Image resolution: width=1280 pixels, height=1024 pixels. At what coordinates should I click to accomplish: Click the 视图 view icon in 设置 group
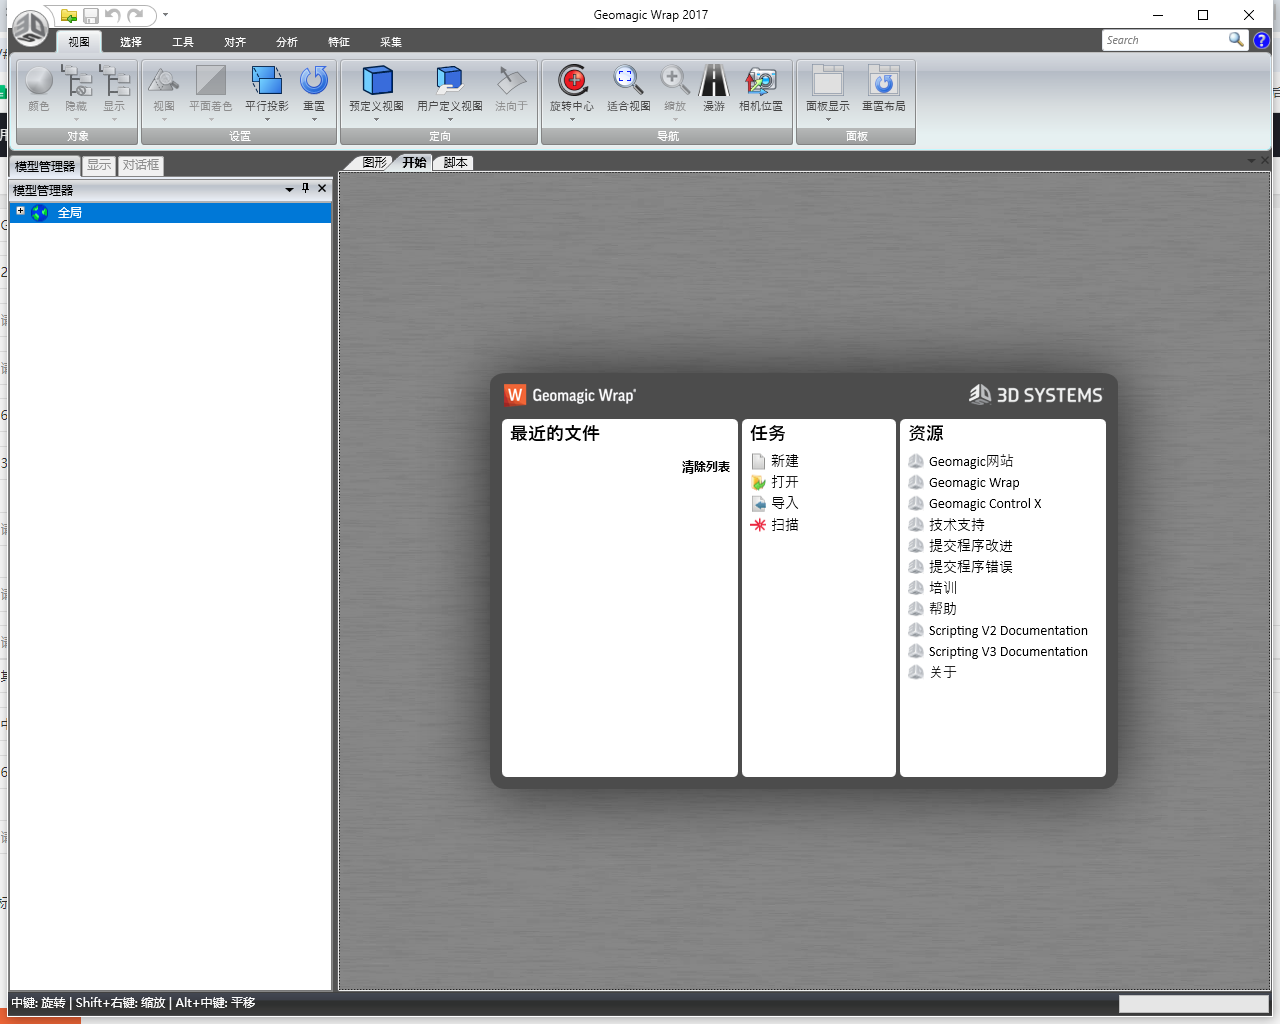click(164, 80)
